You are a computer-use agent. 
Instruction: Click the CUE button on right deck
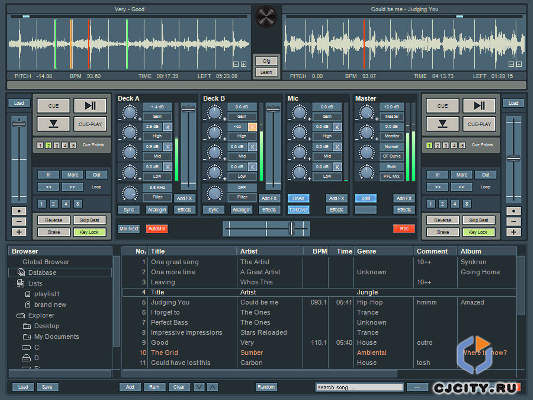442,106
